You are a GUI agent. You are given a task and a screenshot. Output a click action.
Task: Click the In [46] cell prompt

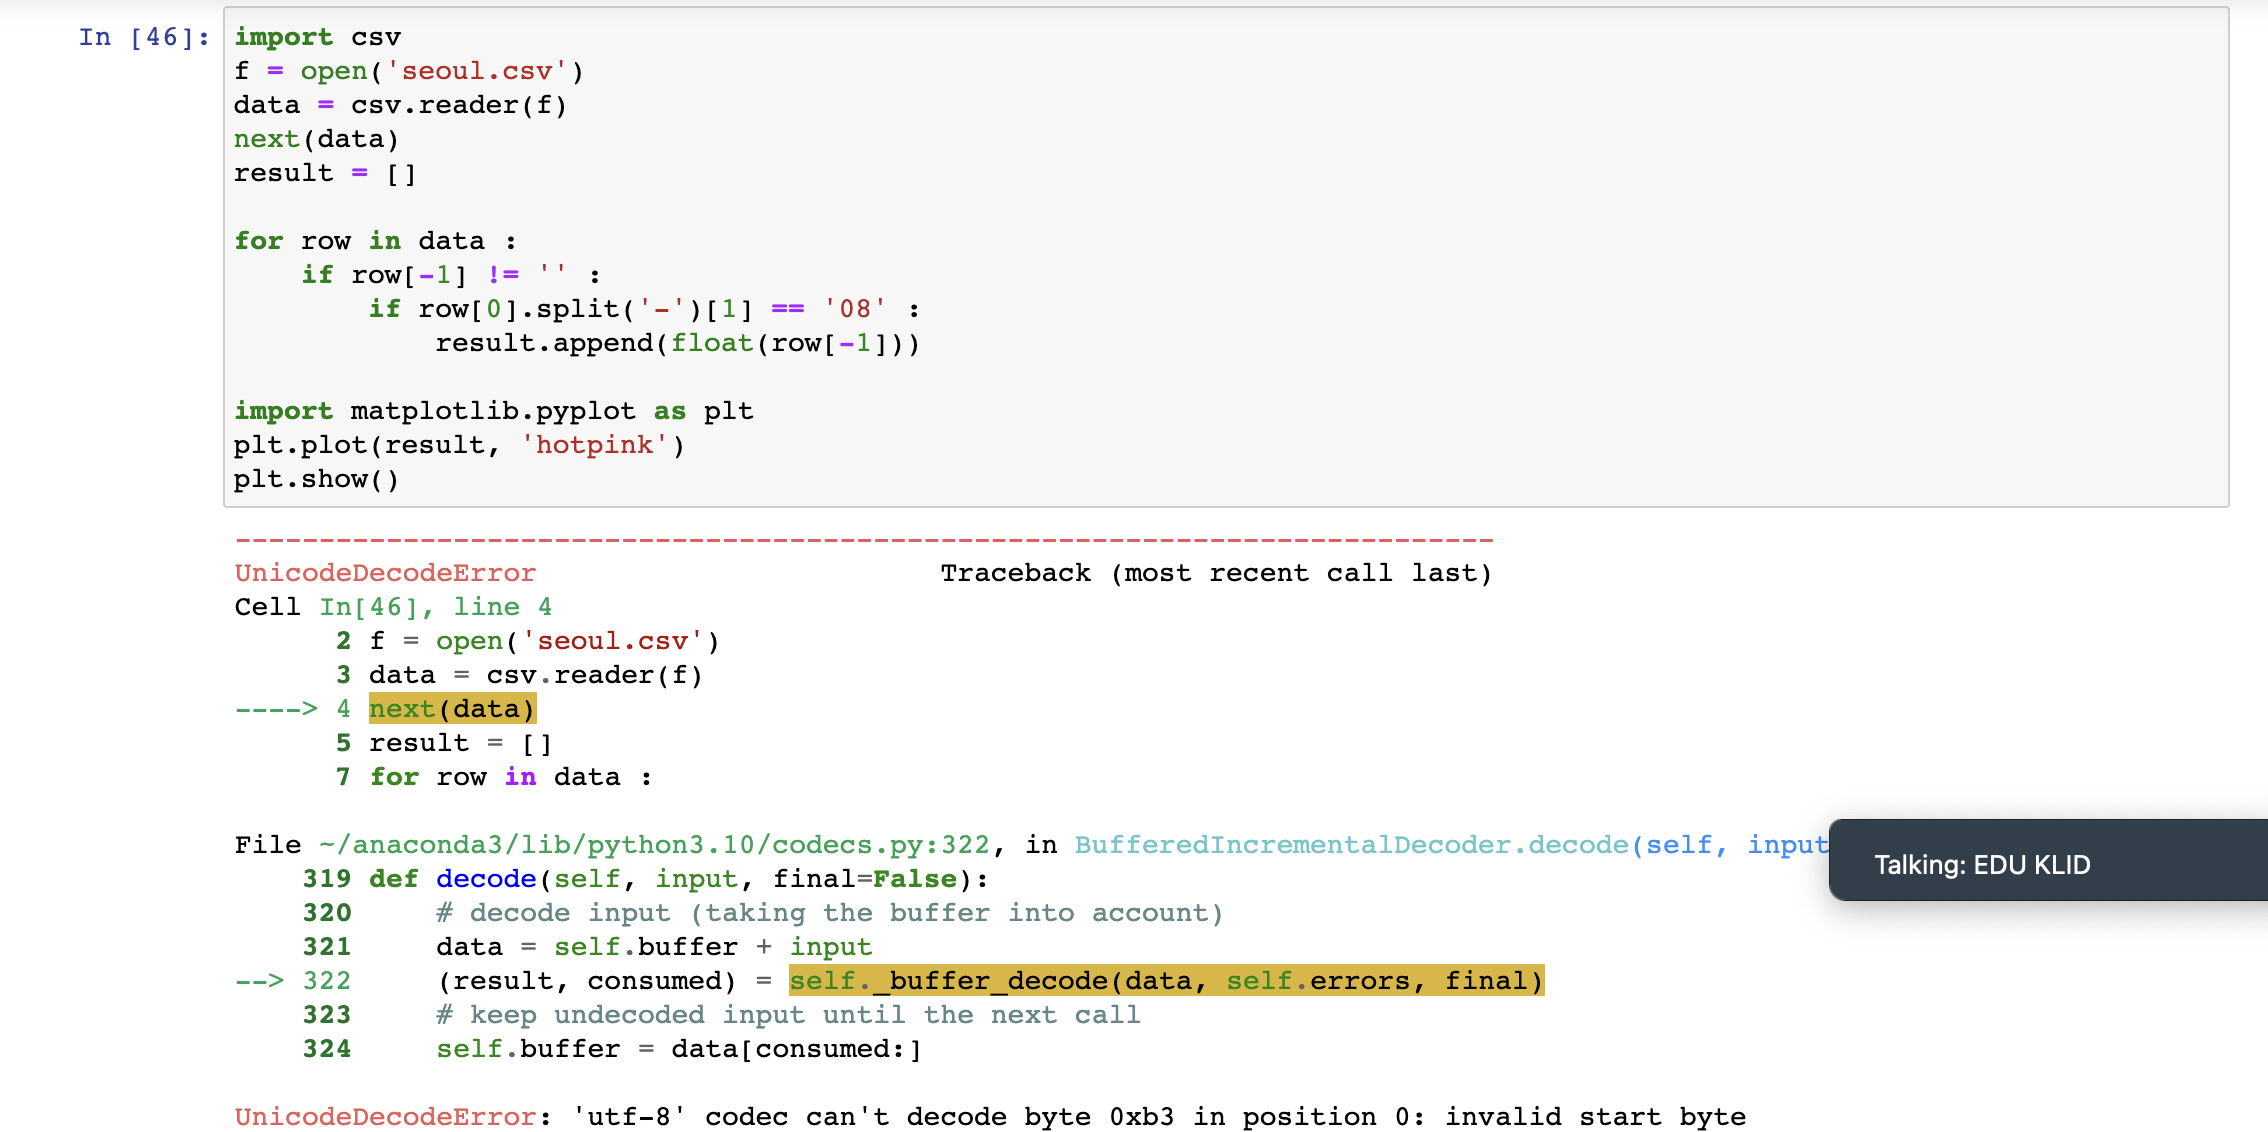pyautogui.click(x=144, y=38)
